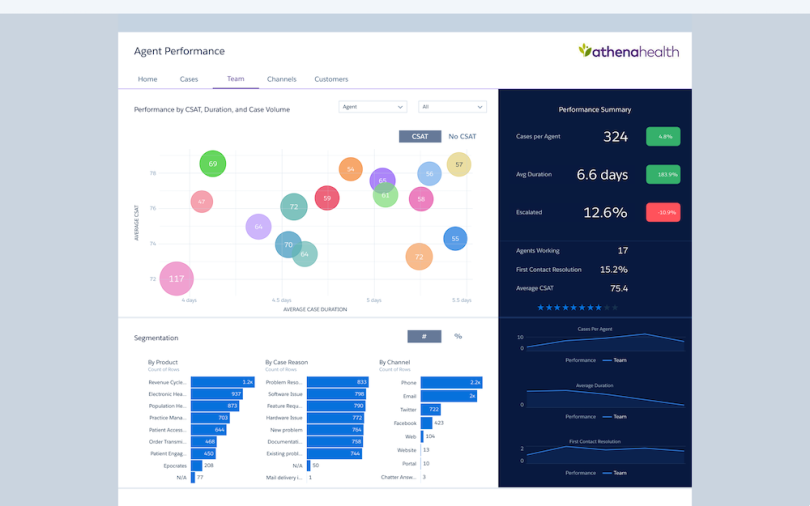Click the magenta 58 bubble

click(x=421, y=199)
